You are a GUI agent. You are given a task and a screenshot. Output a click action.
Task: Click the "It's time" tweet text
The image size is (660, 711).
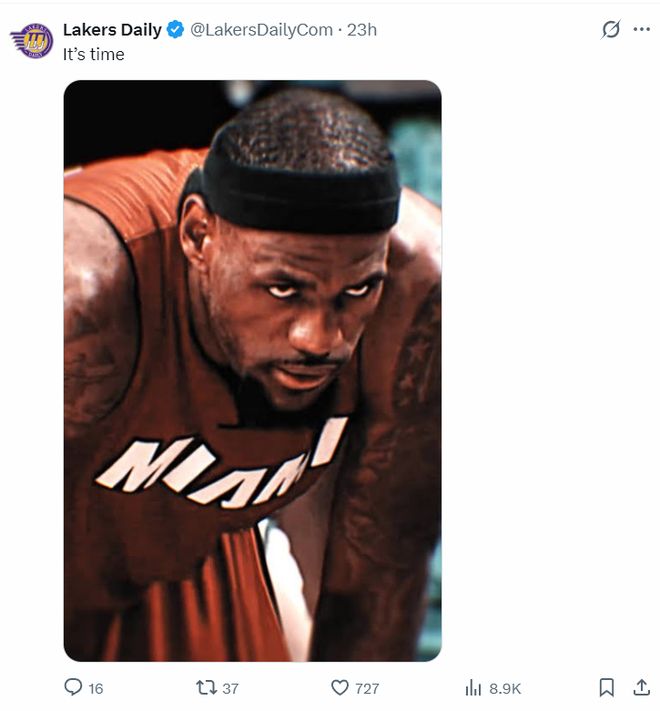coord(94,54)
